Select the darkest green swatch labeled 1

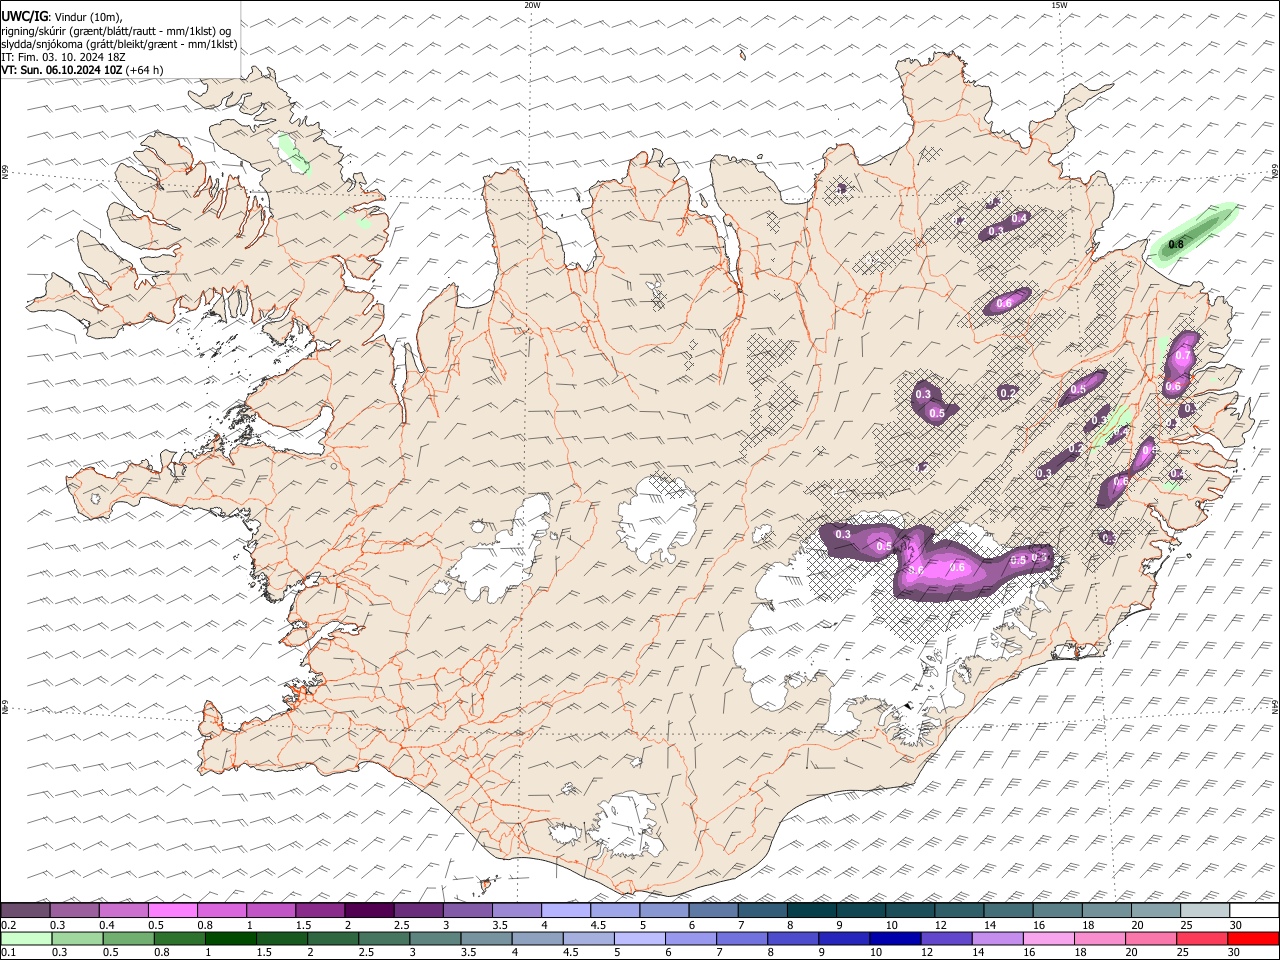(231, 938)
